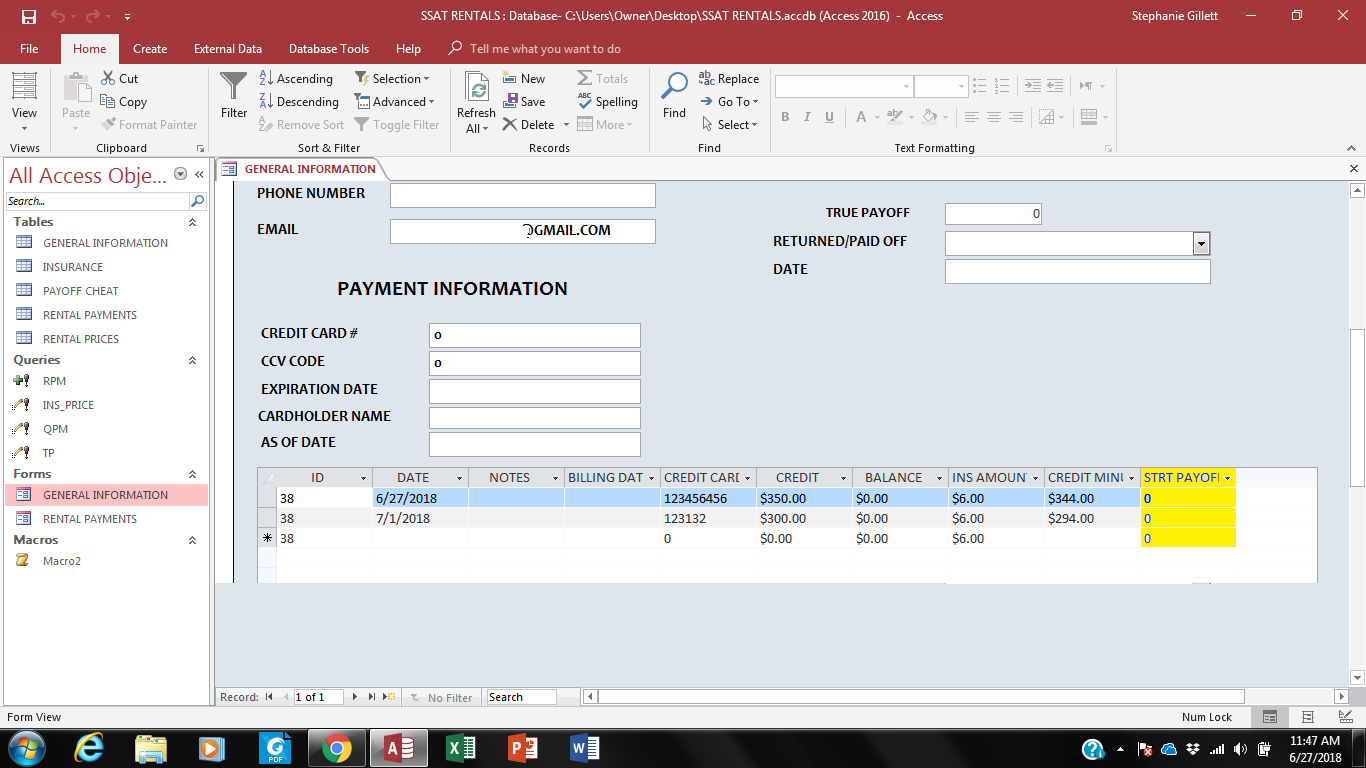Collapse the Queries group
The image size is (1366, 768).
[193, 360]
